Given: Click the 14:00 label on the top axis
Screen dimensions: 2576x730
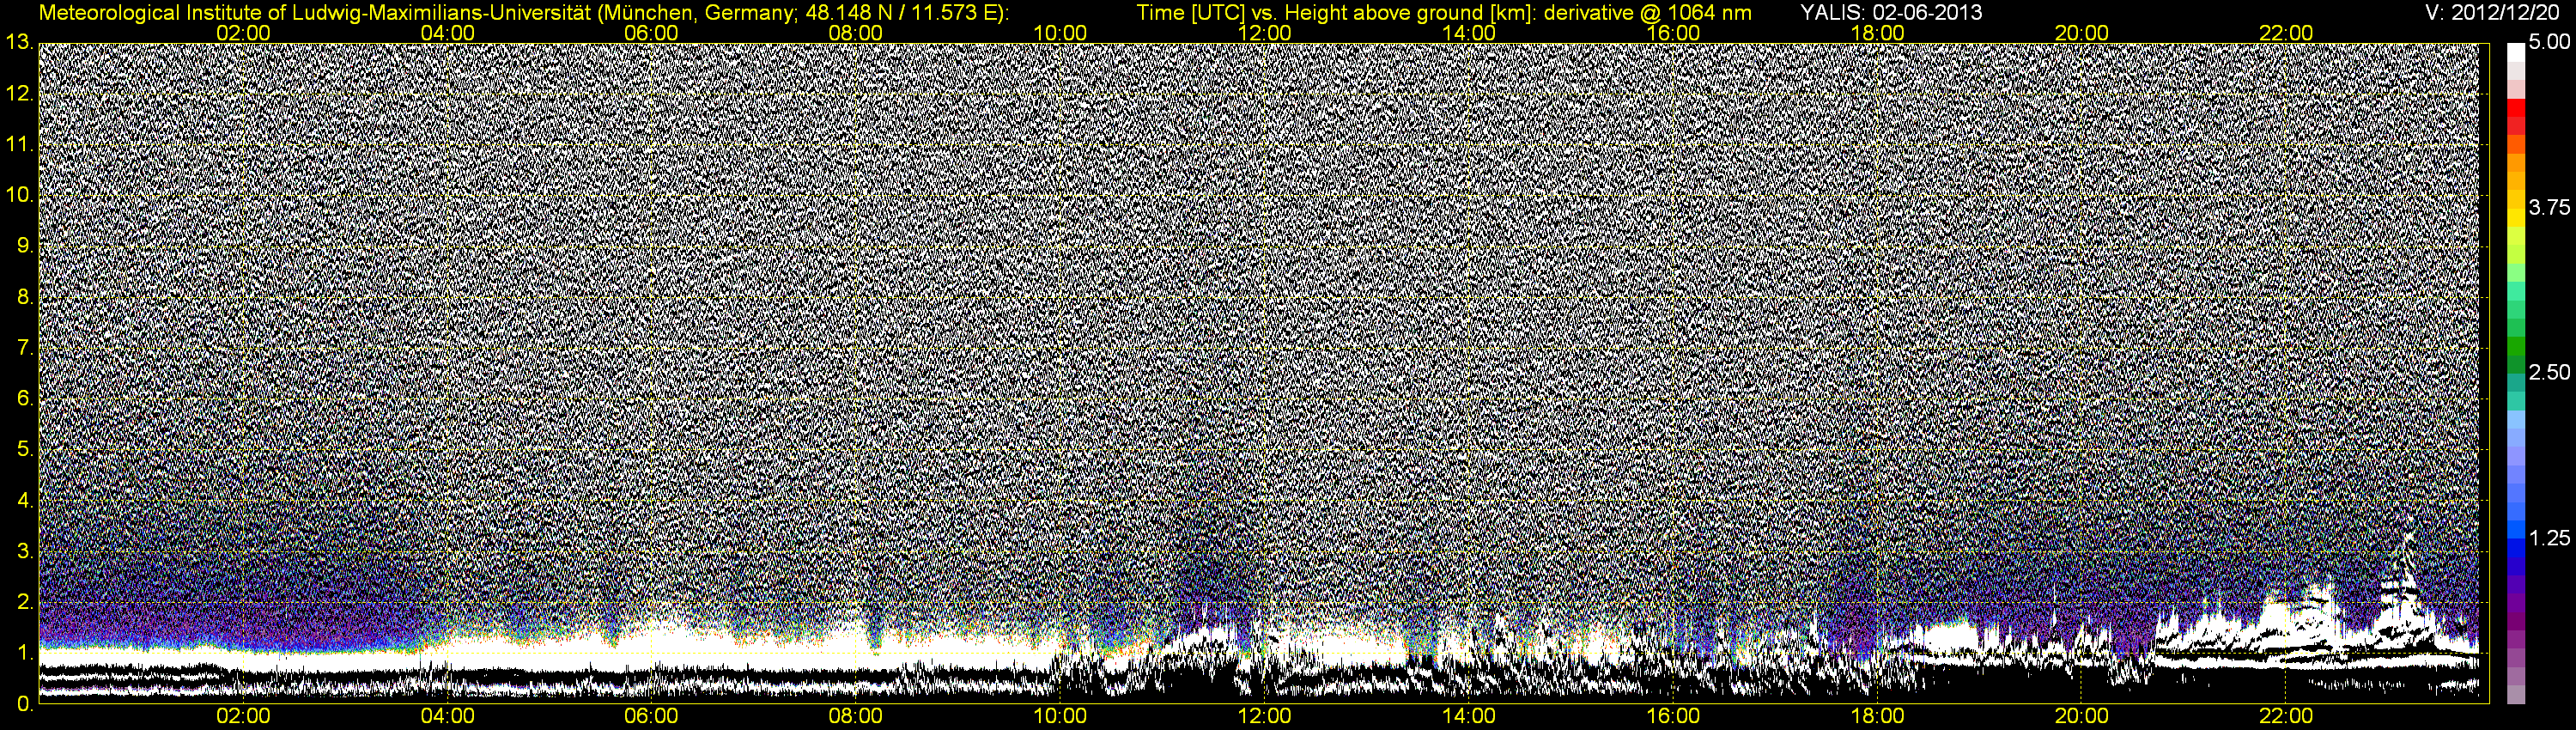Looking at the screenshot, I should coord(1470,33).
